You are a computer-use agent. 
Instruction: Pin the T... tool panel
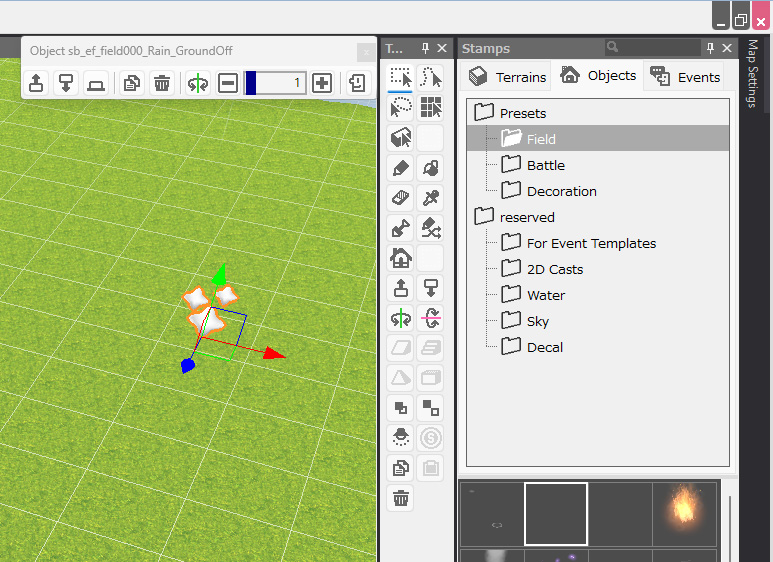pos(425,48)
